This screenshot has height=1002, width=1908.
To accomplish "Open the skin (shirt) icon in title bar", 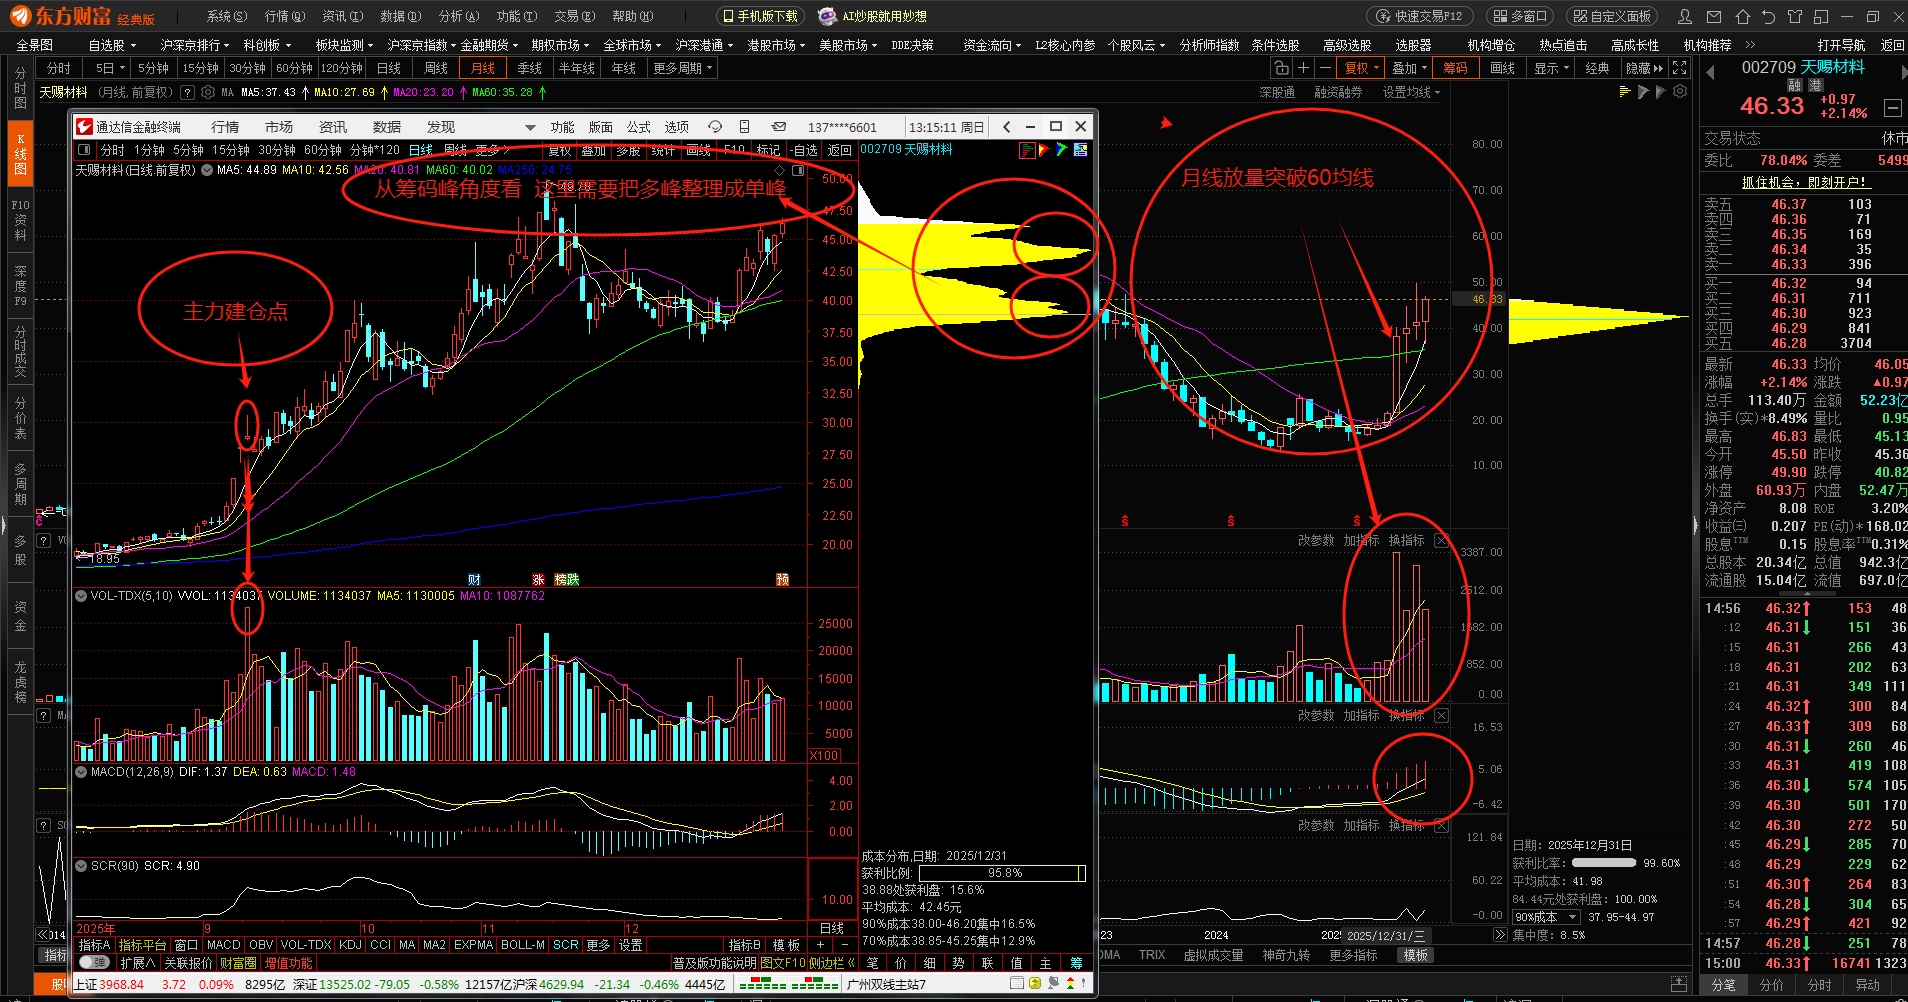I will pos(1795,16).
